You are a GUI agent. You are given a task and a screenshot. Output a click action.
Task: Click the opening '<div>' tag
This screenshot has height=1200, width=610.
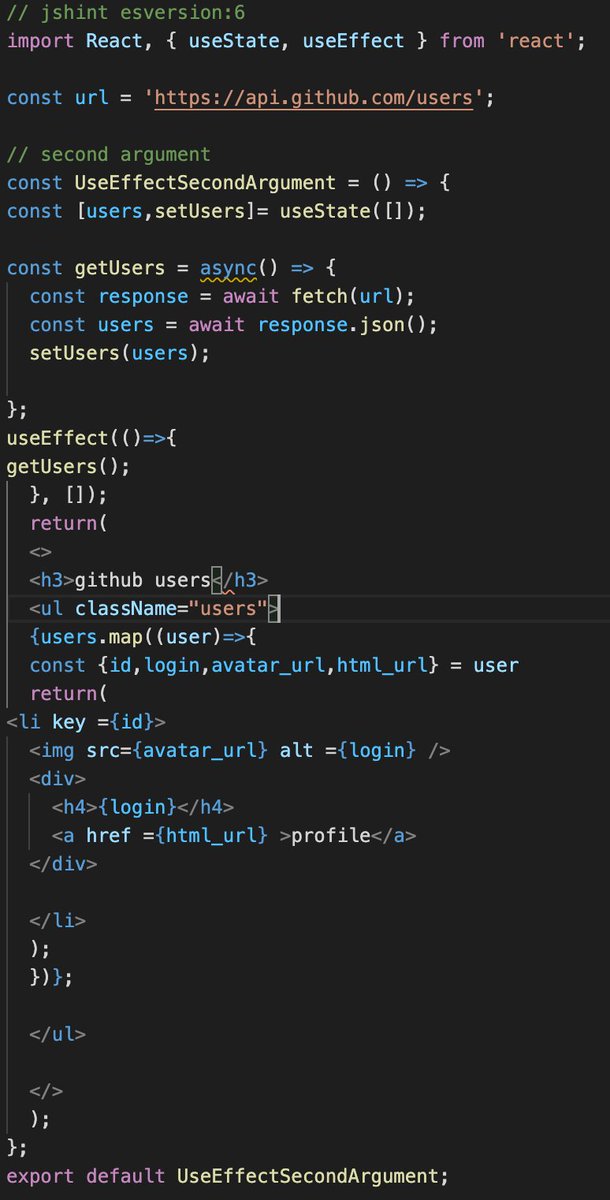click(x=58, y=778)
